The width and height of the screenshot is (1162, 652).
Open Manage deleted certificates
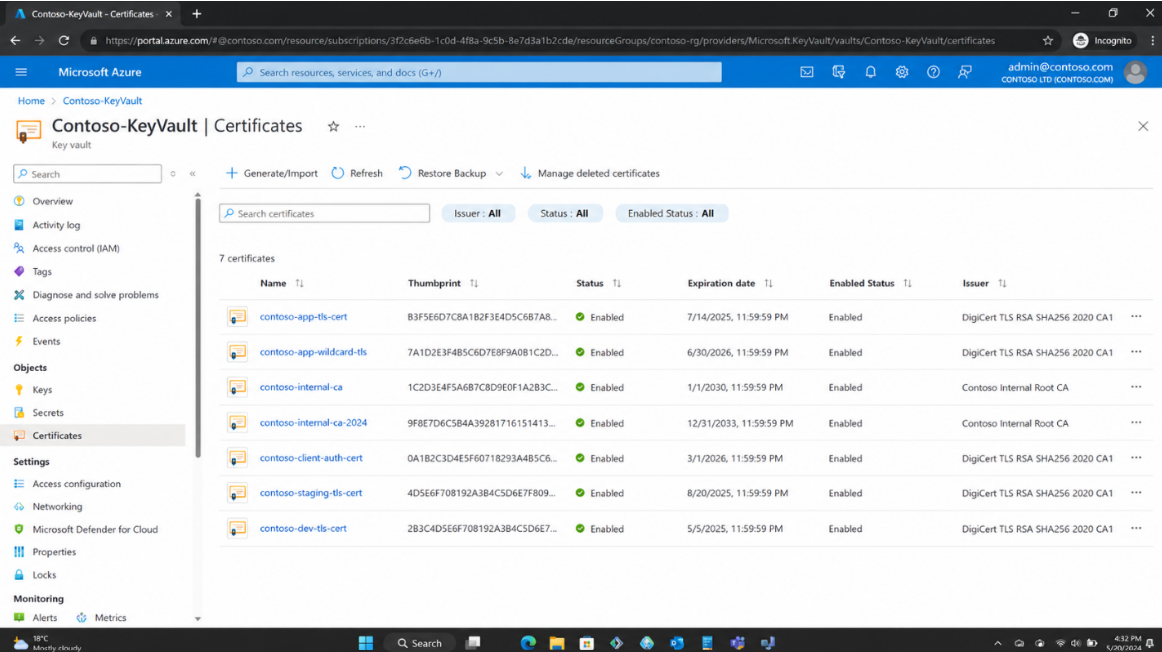(590, 173)
